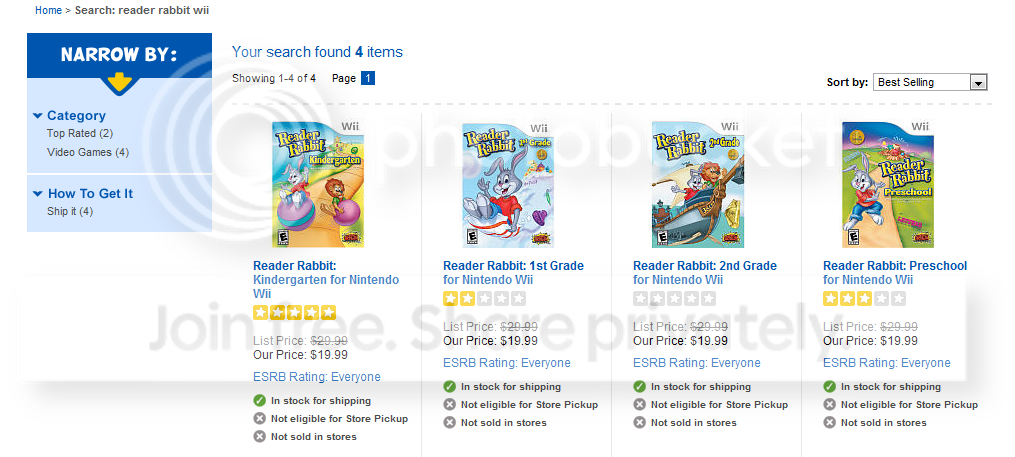Select the Reader Rabbit 2nd Grade cover

click(697, 185)
